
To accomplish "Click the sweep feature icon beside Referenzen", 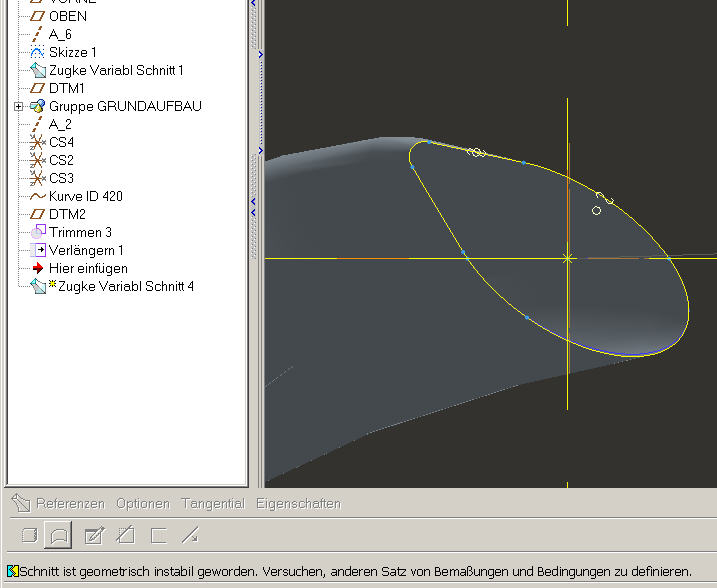I will 21,503.
